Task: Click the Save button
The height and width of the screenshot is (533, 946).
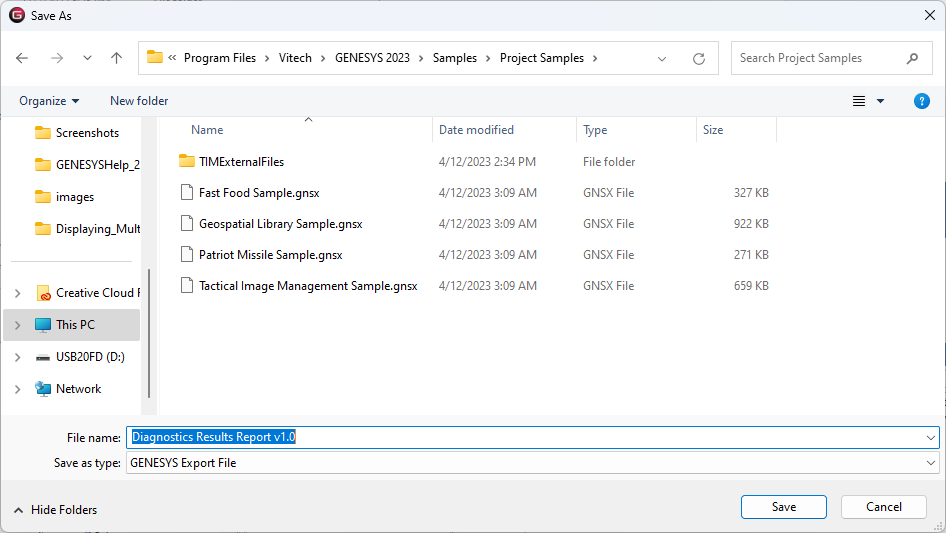Action: (783, 507)
